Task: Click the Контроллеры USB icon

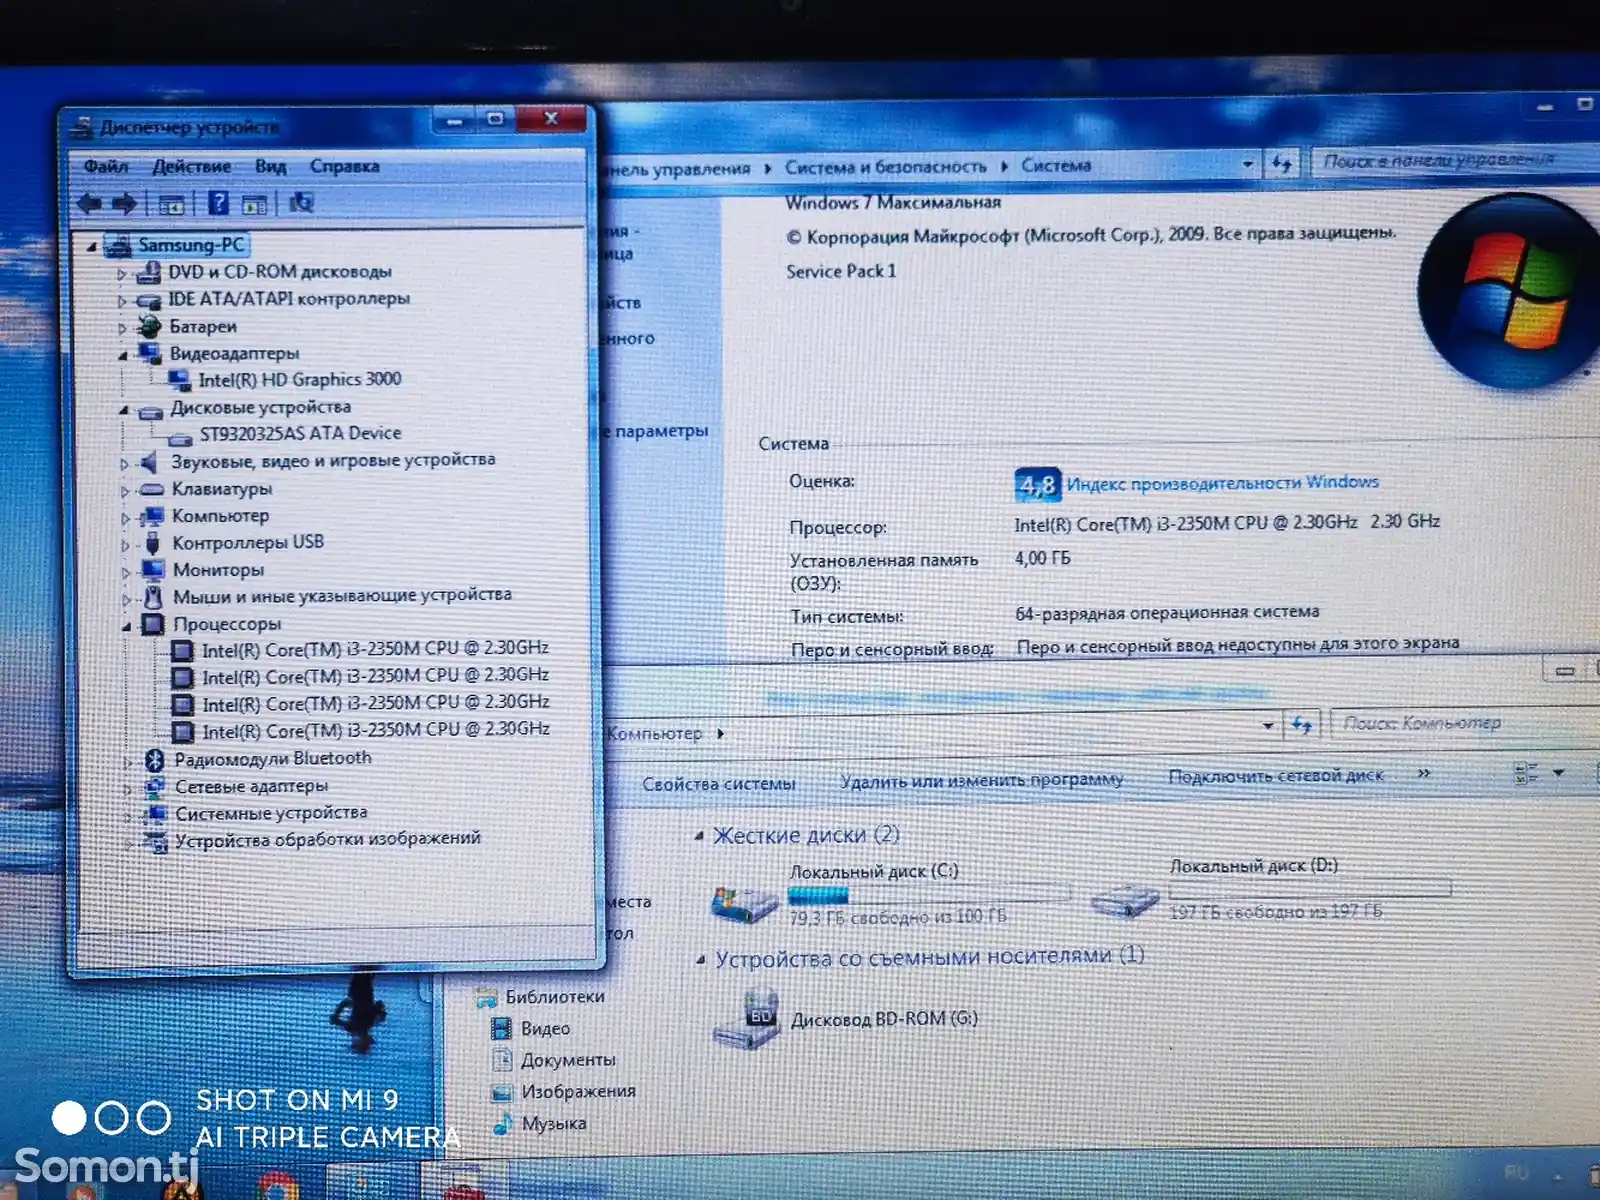Action: tap(152, 543)
